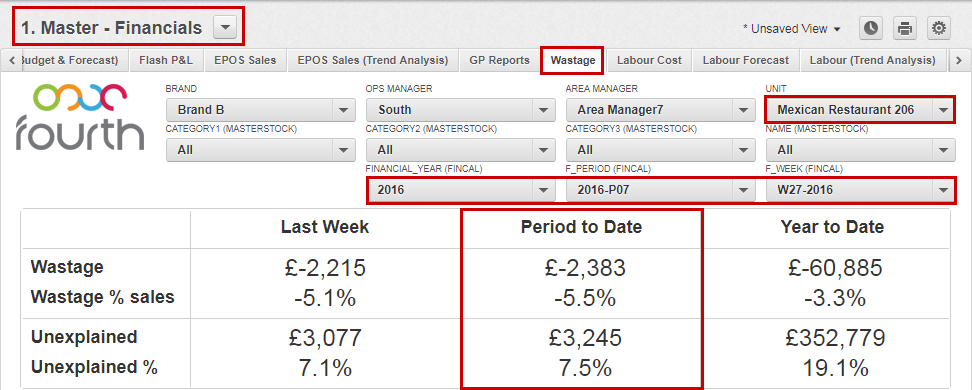The width and height of the screenshot is (972, 390).
Task: Open the Brand B dropdown
Action: [x=261, y=110]
